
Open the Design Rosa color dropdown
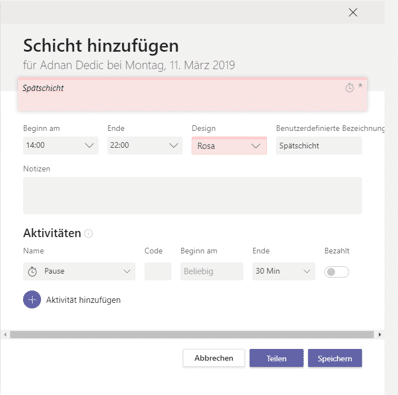[x=229, y=146]
